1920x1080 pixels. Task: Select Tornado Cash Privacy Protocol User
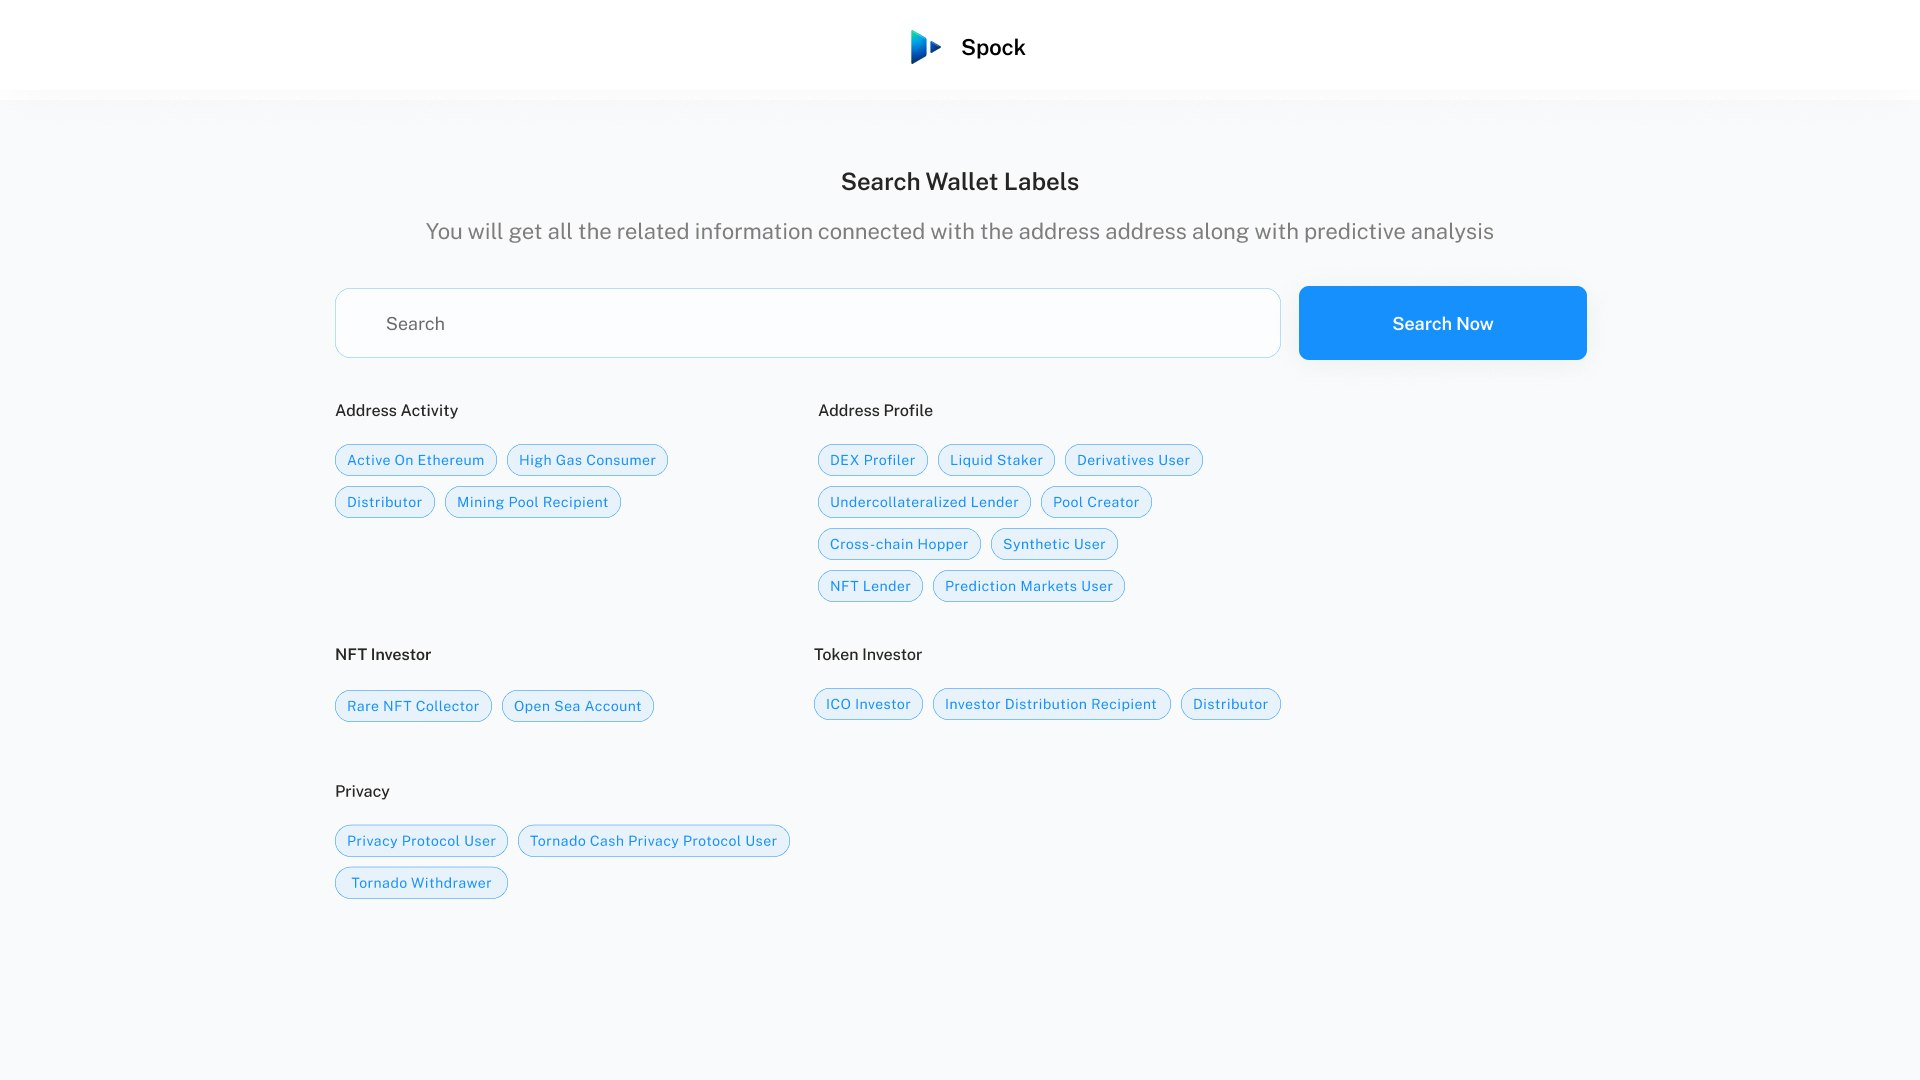pyautogui.click(x=653, y=841)
